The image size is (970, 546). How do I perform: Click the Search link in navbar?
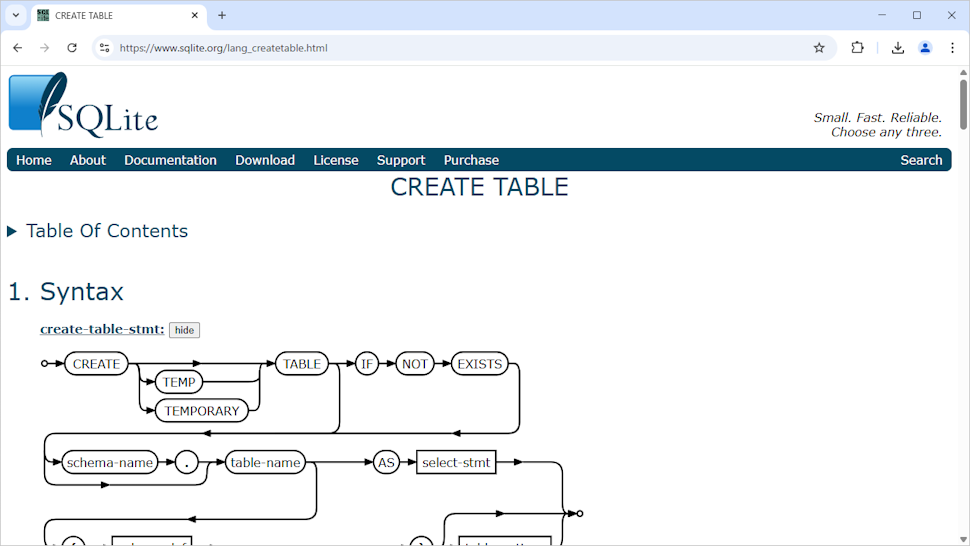coord(920,160)
